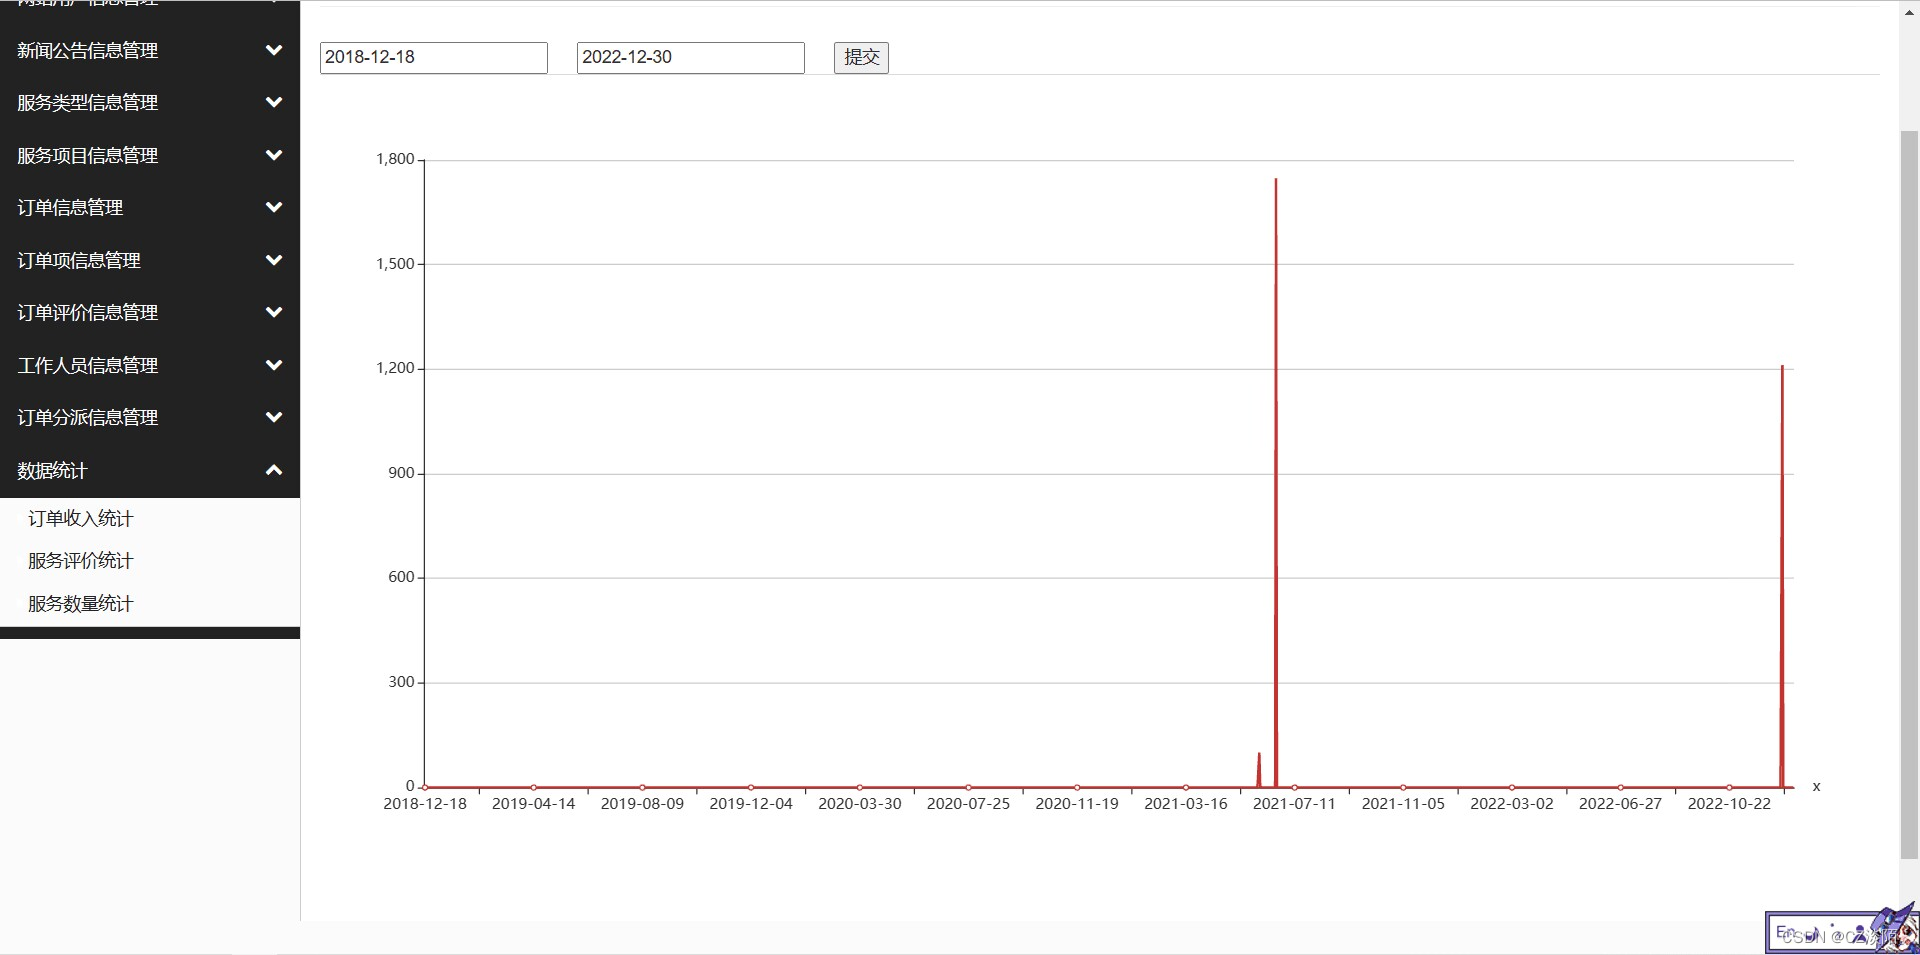Collapse 数据统计 up chevron
The width and height of the screenshot is (1920, 955).
273,470
